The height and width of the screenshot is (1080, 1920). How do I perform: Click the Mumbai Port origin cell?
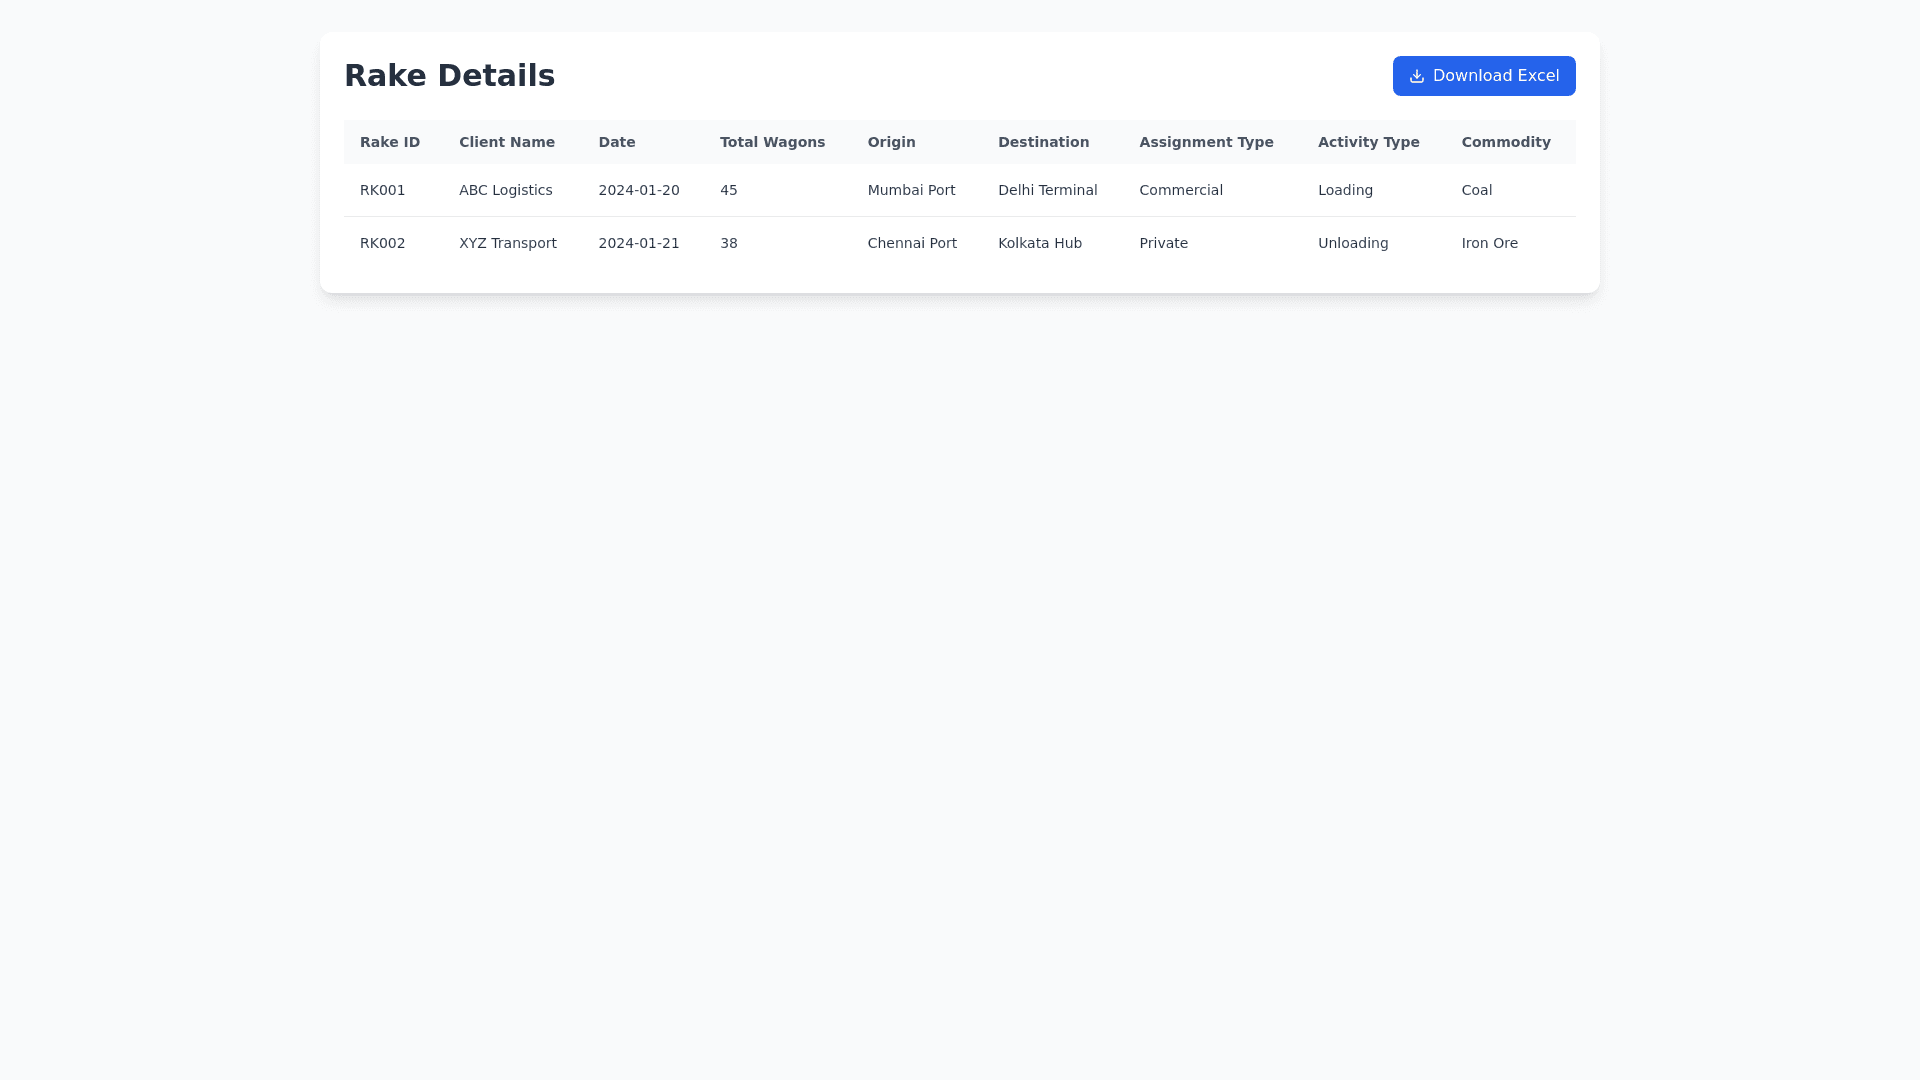point(911,190)
